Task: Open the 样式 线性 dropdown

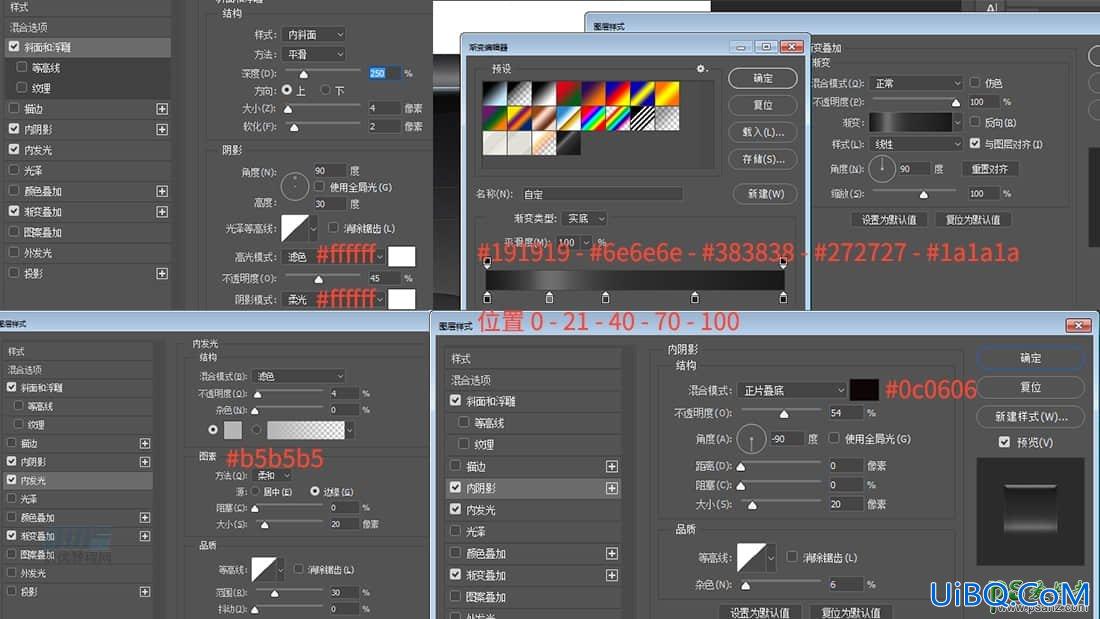Action: (x=915, y=144)
